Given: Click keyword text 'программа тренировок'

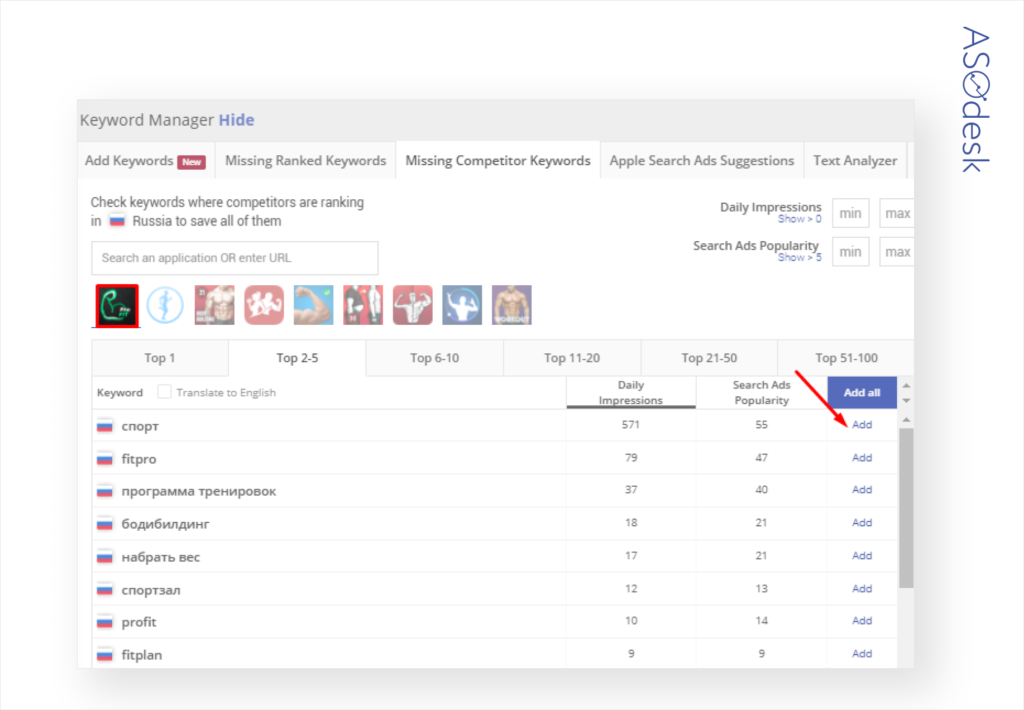Looking at the screenshot, I should 199,491.
